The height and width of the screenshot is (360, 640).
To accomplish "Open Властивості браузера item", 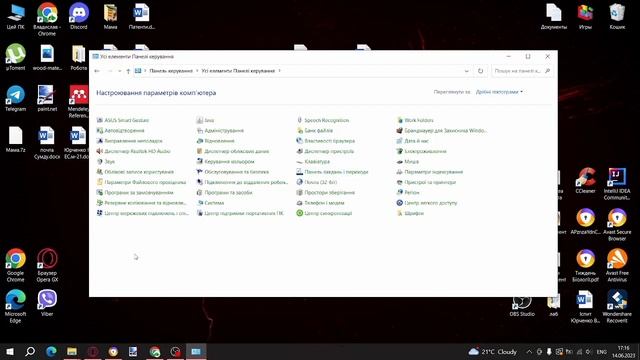I will point(326,141).
